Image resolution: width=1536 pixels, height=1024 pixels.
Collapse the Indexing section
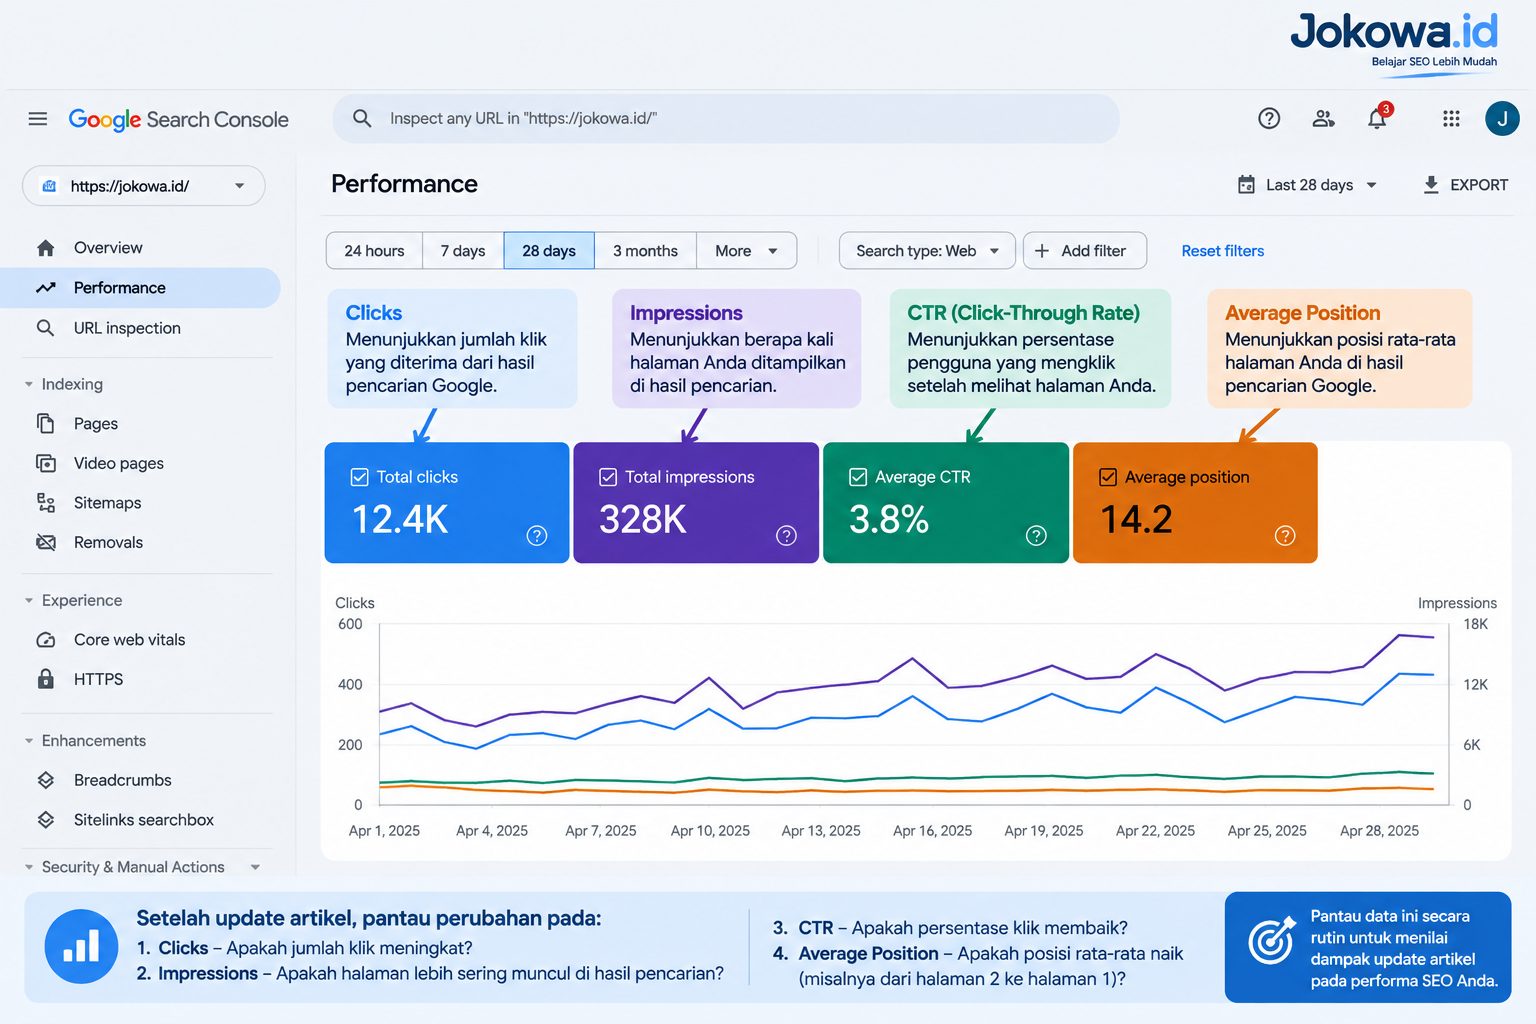tap(29, 384)
